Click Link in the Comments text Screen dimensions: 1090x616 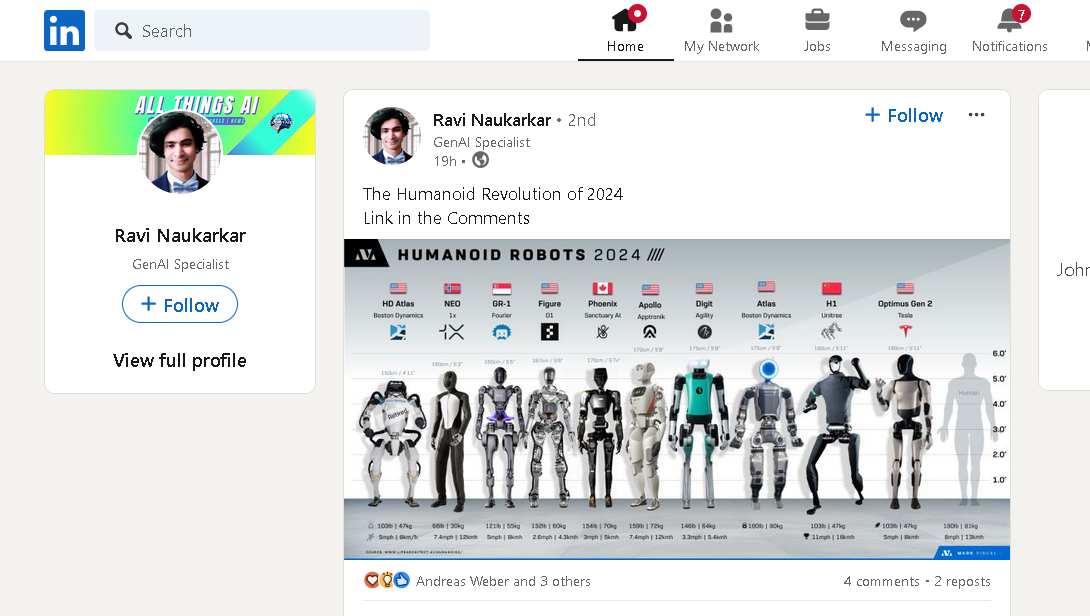[446, 218]
